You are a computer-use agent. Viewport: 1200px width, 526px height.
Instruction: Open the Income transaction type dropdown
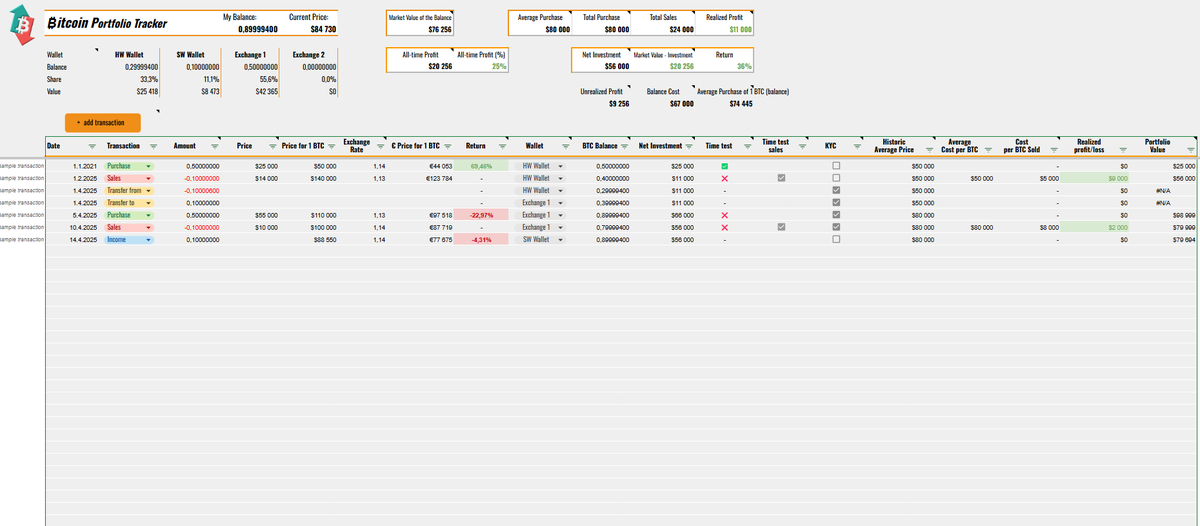pos(148,240)
